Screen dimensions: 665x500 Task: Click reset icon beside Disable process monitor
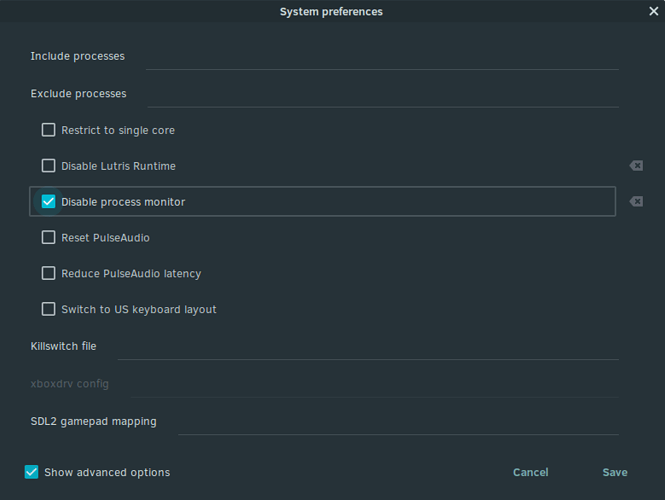636,201
